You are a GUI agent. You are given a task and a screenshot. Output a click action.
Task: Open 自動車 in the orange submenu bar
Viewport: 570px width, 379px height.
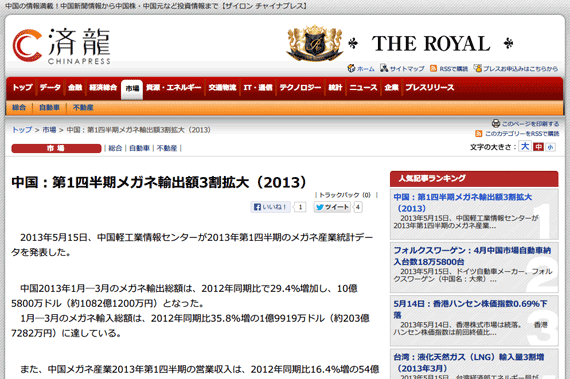pos(49,108)
